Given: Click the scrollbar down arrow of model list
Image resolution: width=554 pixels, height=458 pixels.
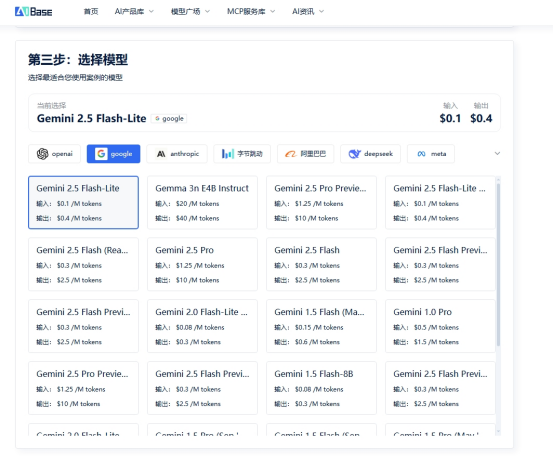Looking at the screenshot, I should tap(498, 431).
